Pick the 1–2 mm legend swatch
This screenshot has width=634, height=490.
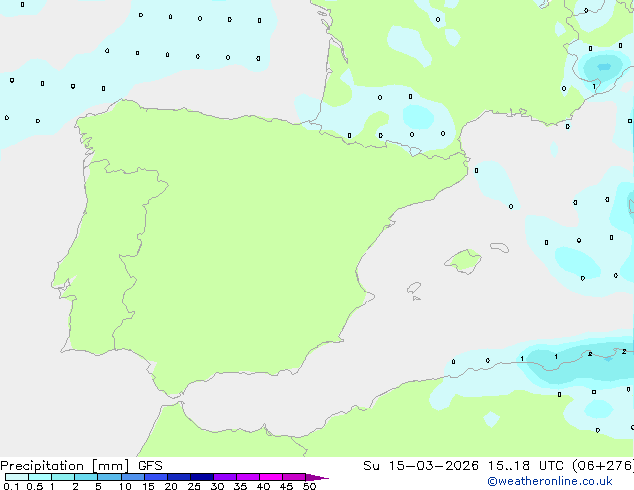click(63, 477)
